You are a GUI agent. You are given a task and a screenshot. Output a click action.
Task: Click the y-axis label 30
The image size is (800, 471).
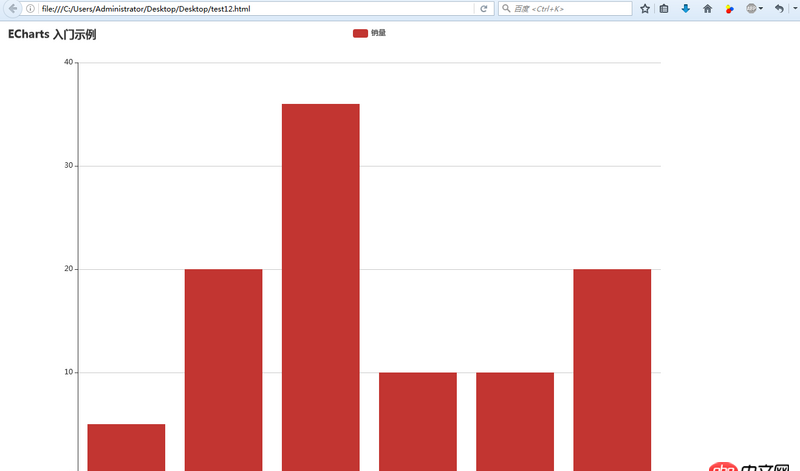pyautogui.click(x=68, y=166)
